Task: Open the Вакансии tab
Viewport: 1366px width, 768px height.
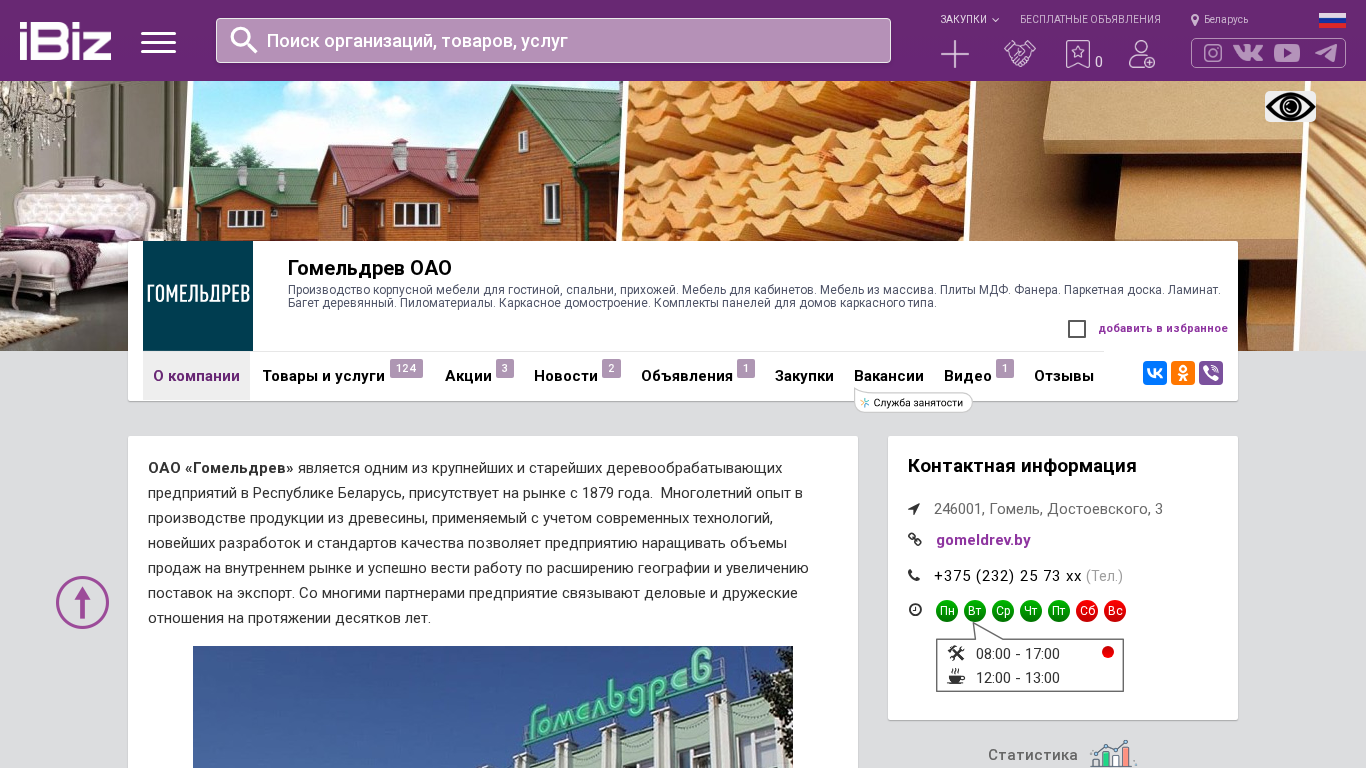Action: [889, 376]
